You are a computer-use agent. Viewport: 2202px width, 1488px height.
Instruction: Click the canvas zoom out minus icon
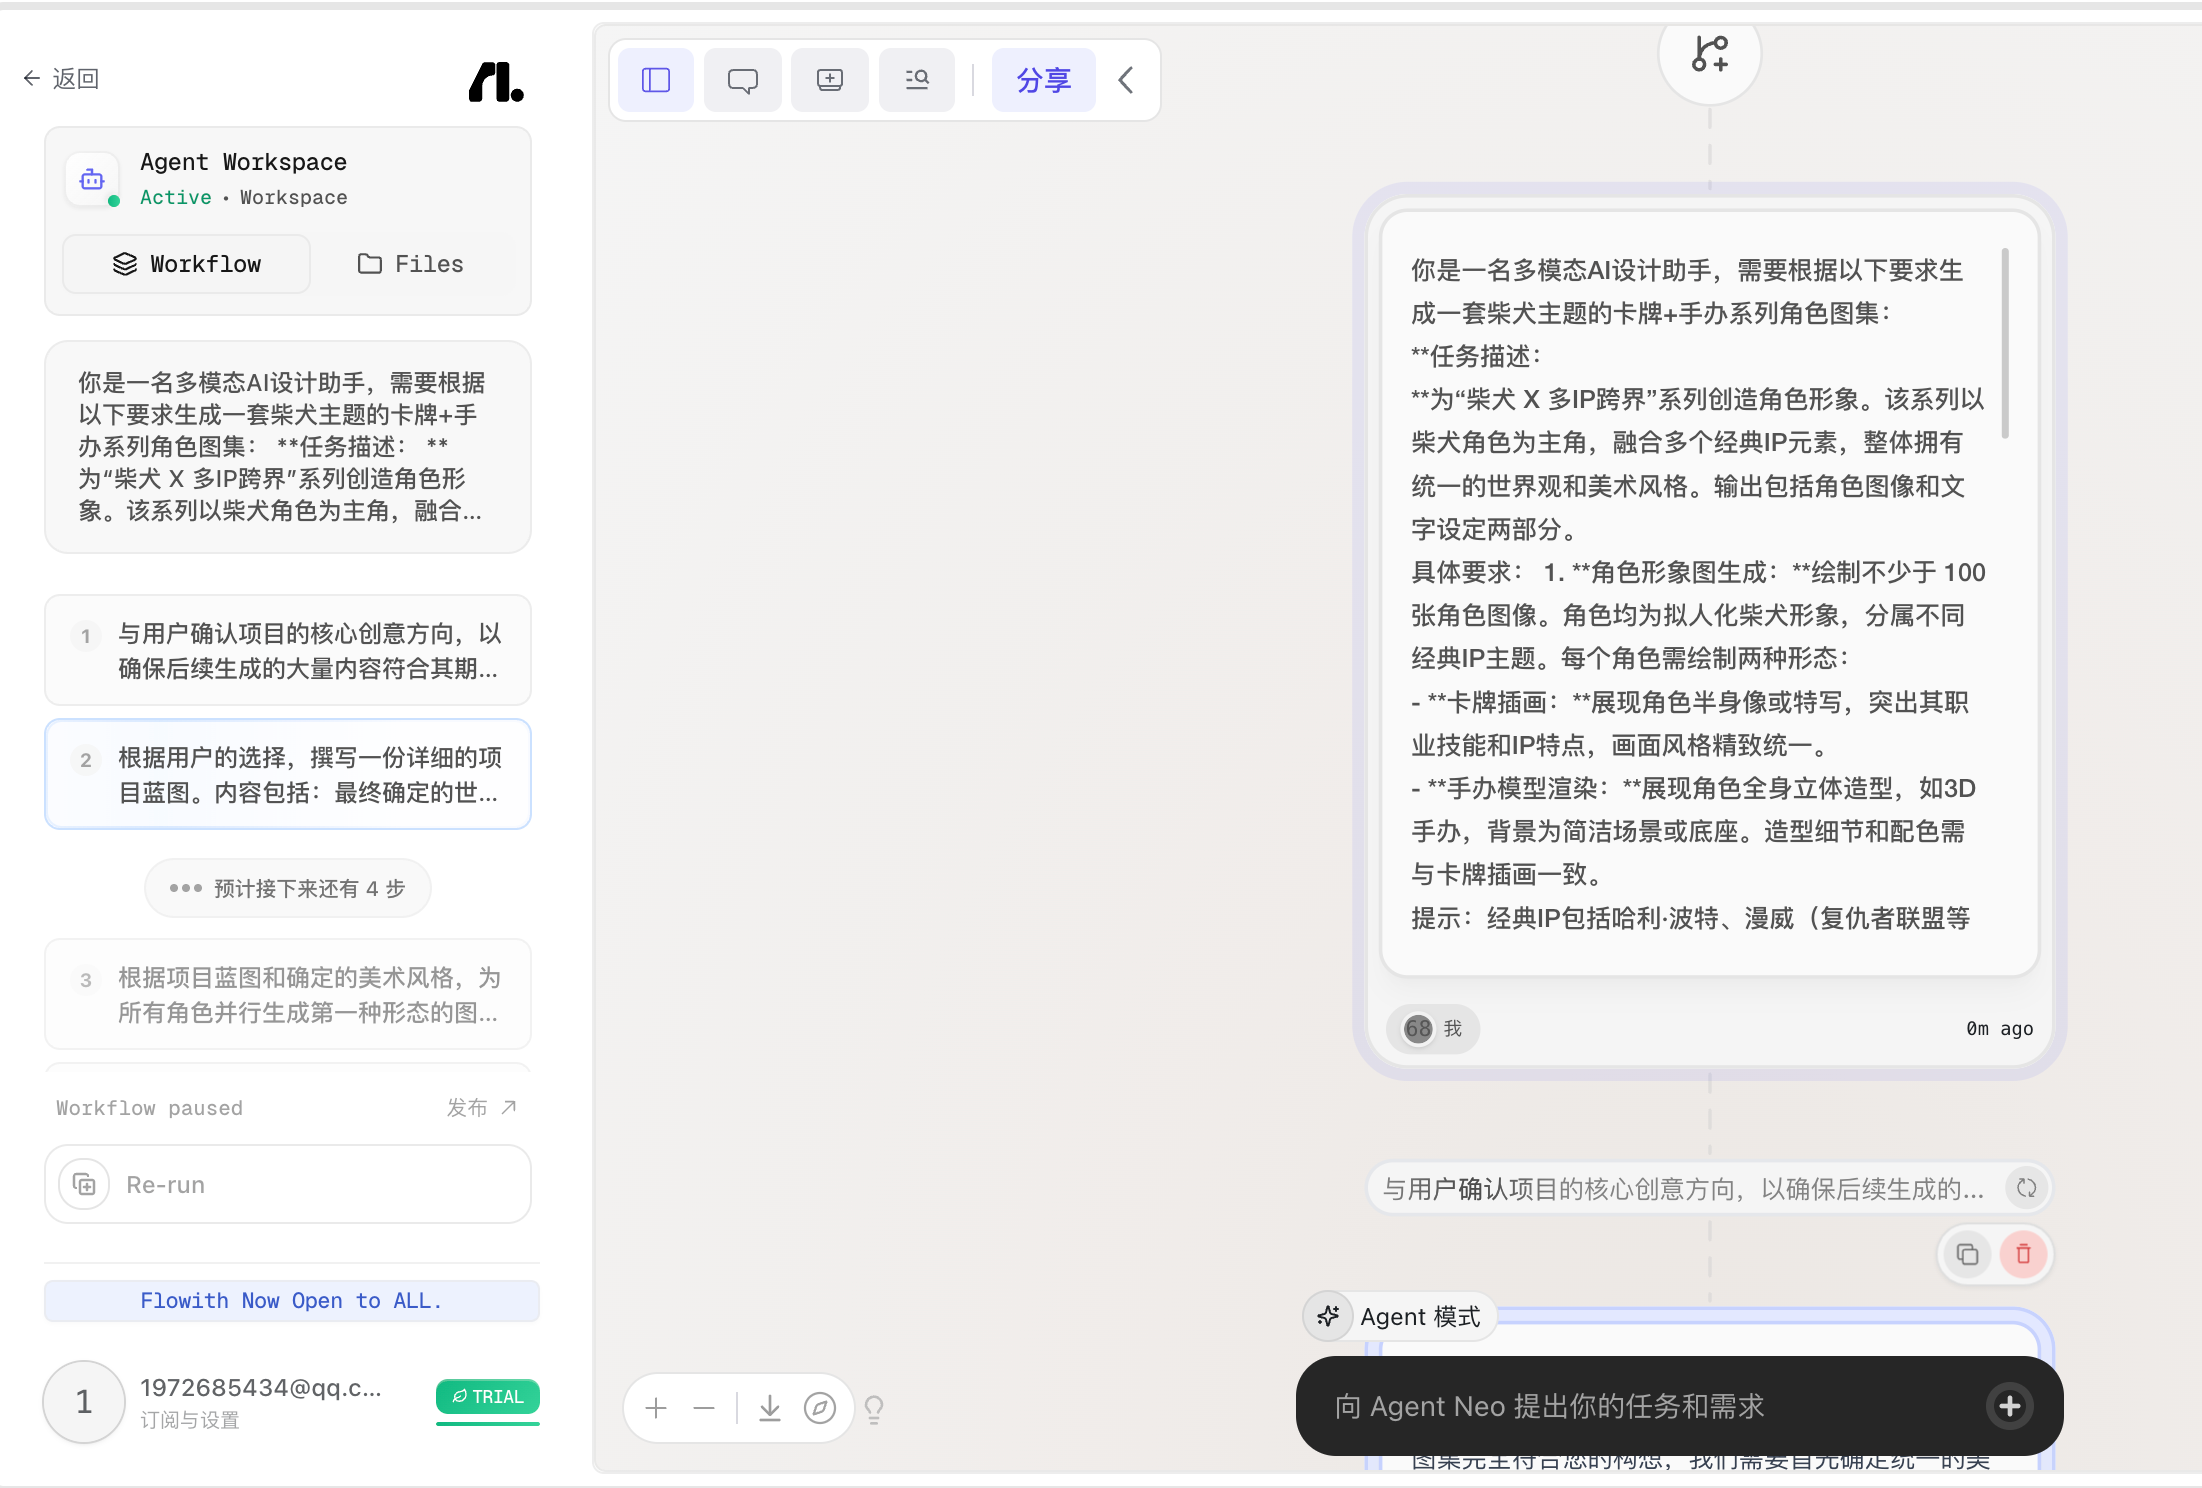(704, 1408)
